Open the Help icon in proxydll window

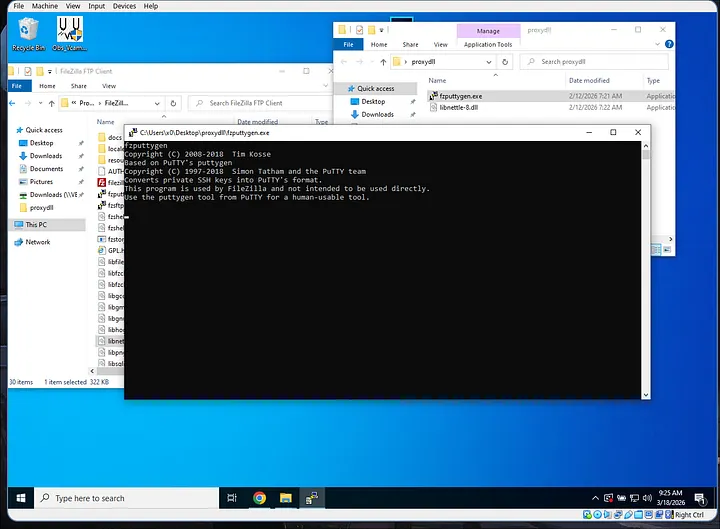pos(669,44)
